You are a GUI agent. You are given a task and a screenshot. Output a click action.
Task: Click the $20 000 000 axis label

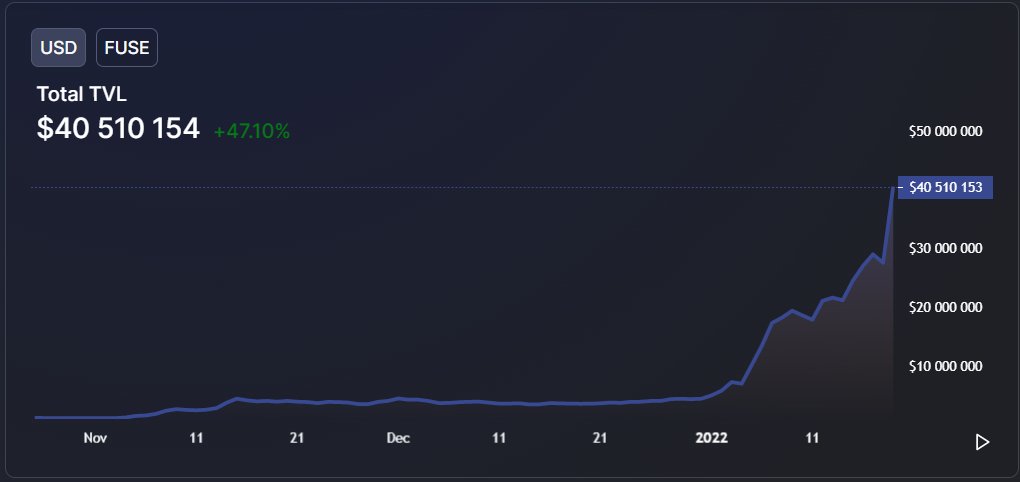pyautogui.click(x=945, y=307)
